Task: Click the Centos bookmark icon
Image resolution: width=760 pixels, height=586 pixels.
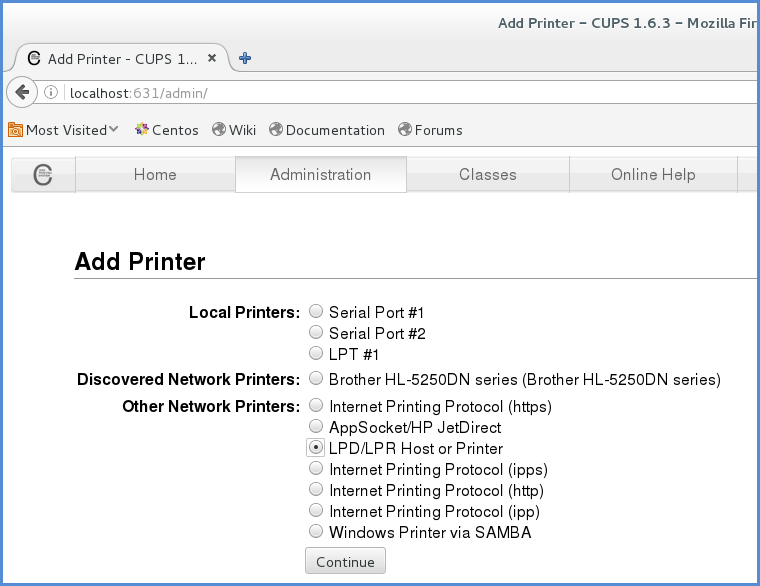Action: coord(142,129)
